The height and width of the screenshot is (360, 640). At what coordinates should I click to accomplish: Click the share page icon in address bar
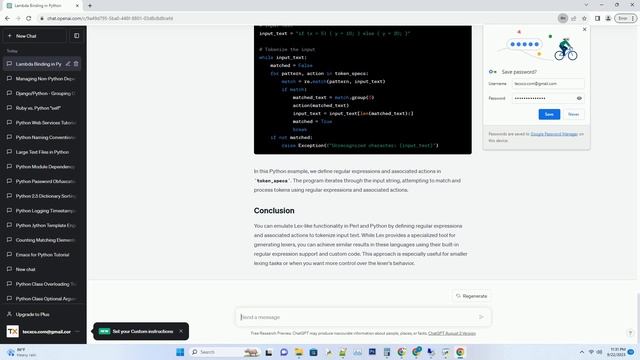(x=573, y=18)
